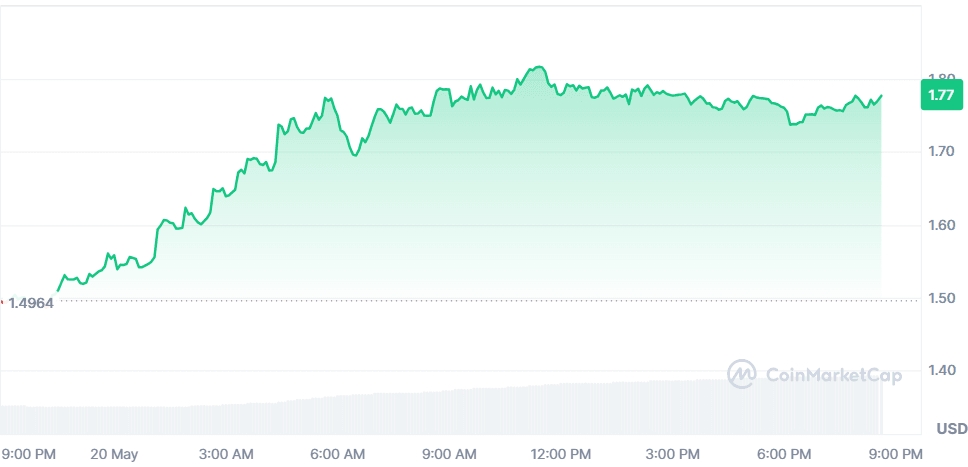This screenshot has width=968, height=467.
Task: Click the green 1.77 current price tag
Action: (939, 95)
